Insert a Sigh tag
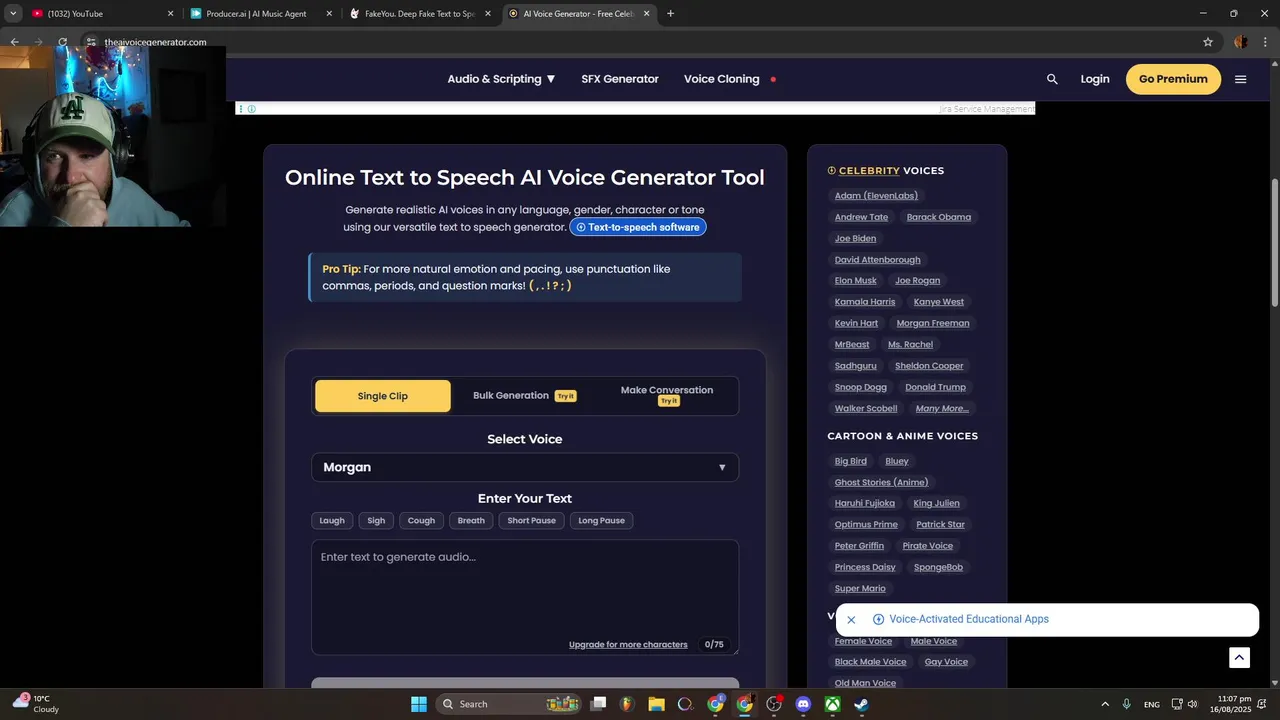The image size is (1280, 720). pyautogui.click(x=376, y=520)
